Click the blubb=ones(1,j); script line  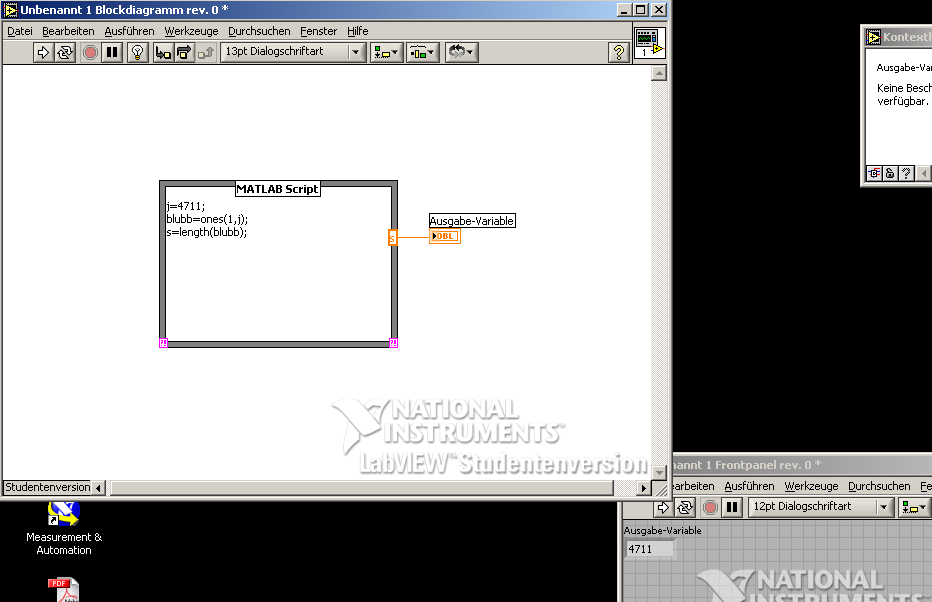[207, 219]
